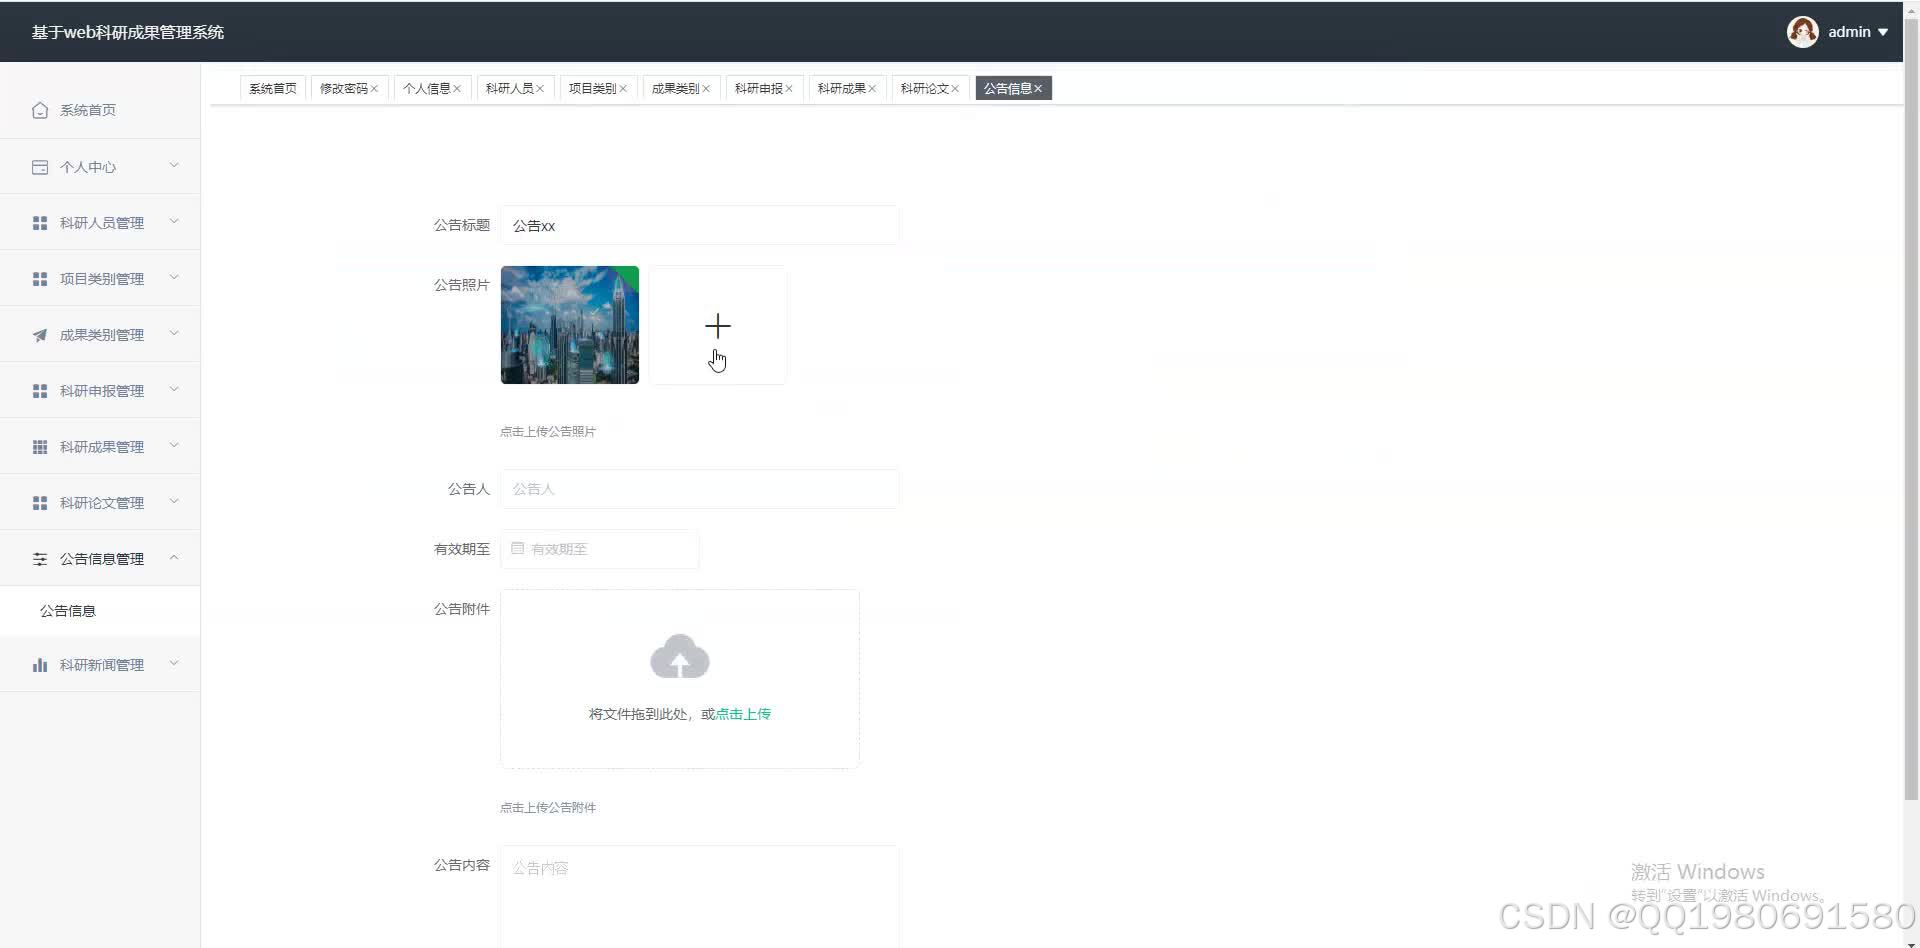Select the bar-chart icon for 科研新闻管理
Image resolution: width=1920 pixels, height=948 pixels.
[x=40, y=664]
